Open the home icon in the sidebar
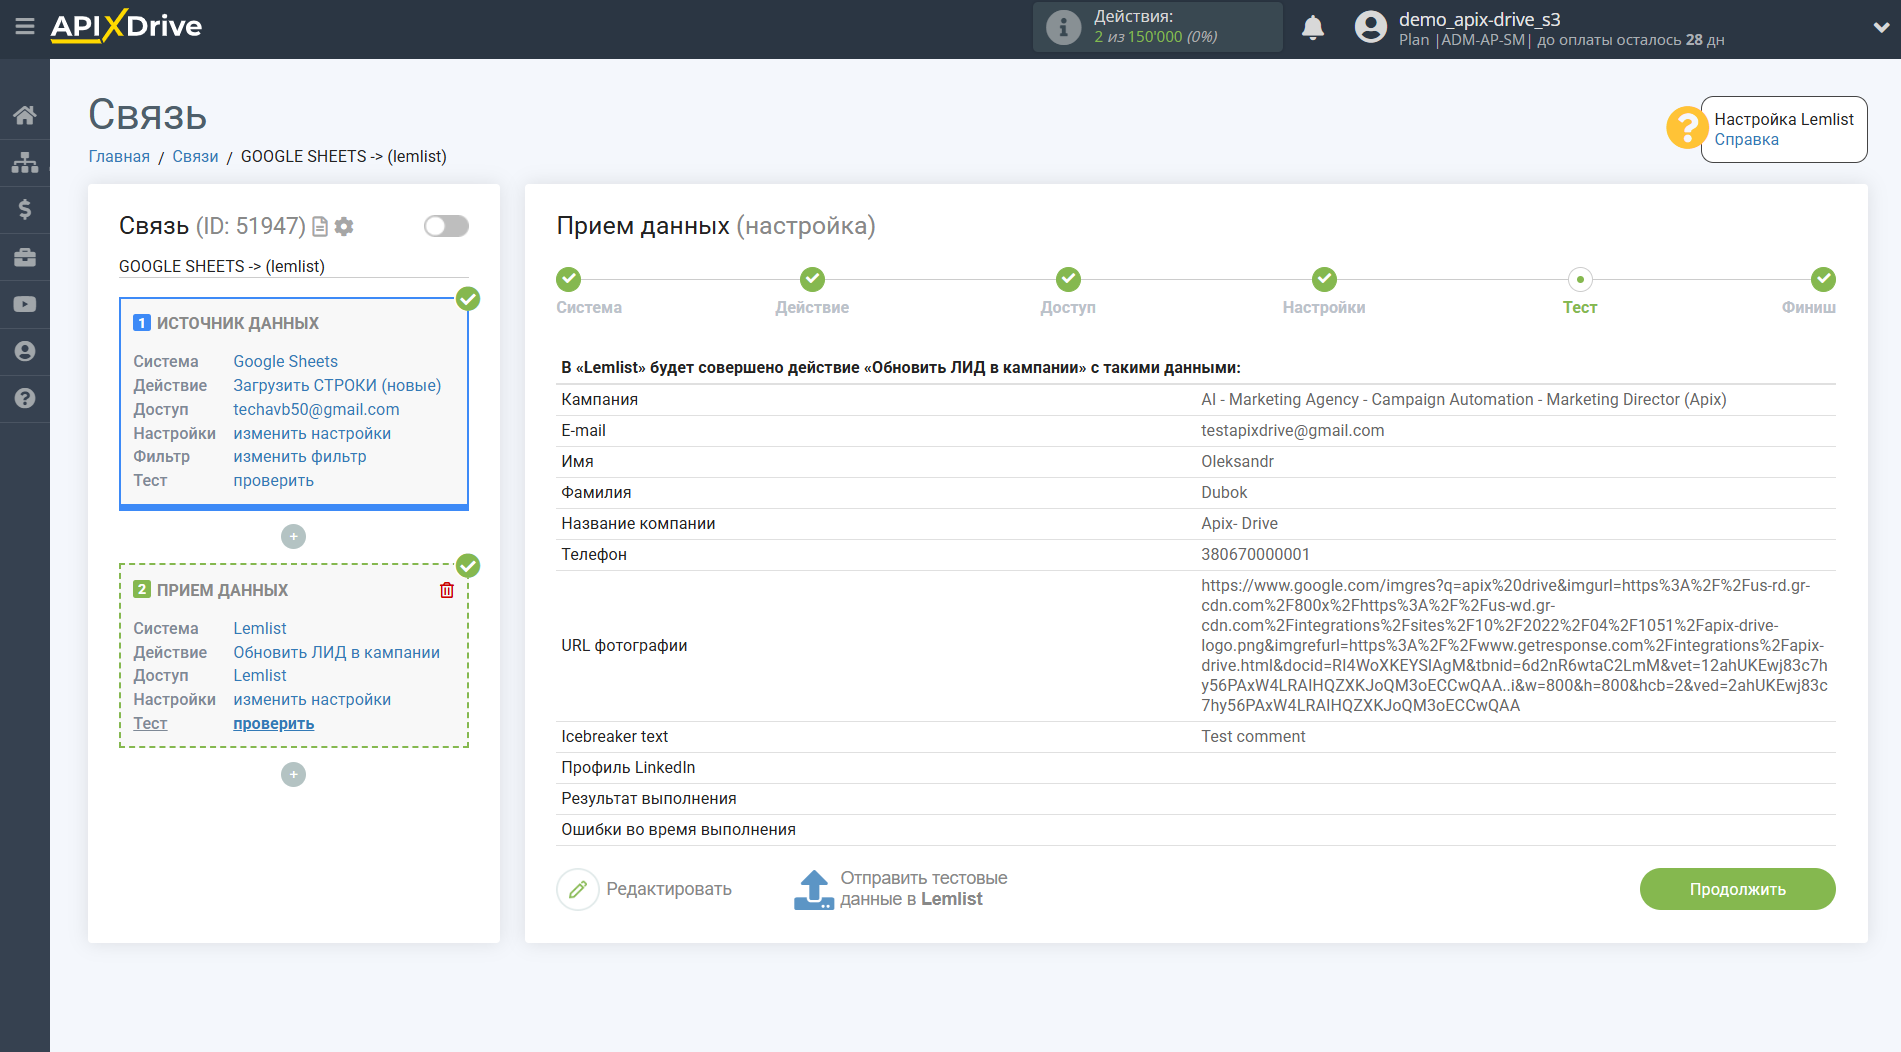 [25, 115]
